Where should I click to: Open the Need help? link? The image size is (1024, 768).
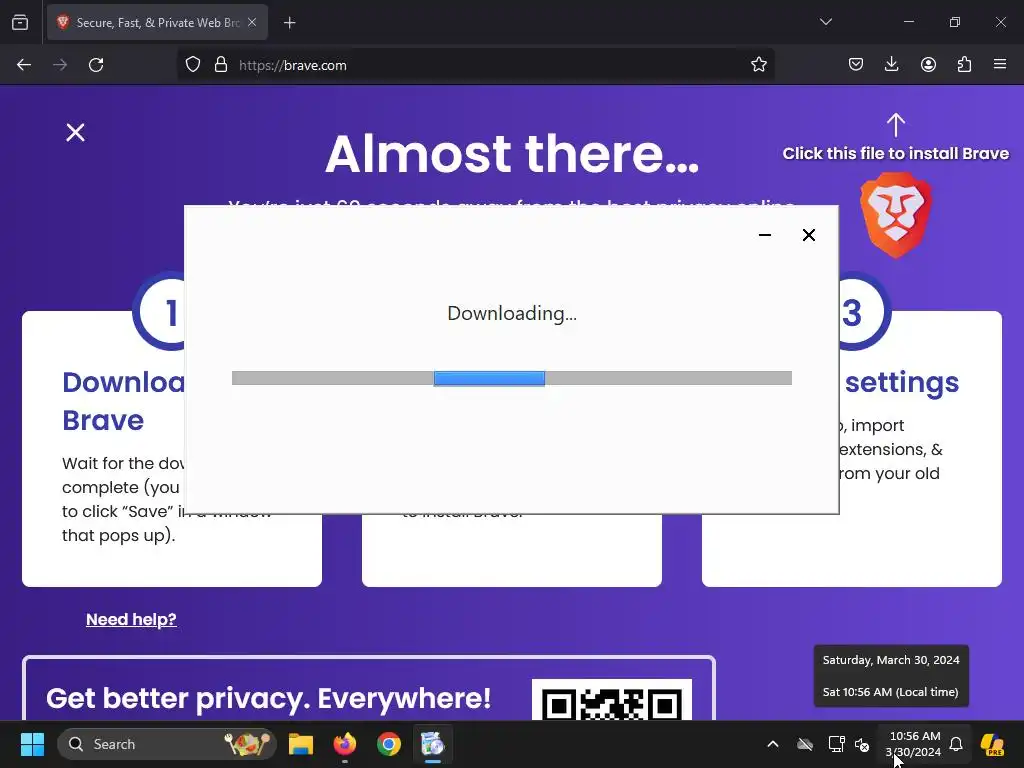pyautogui.click(x=131, y=619)
